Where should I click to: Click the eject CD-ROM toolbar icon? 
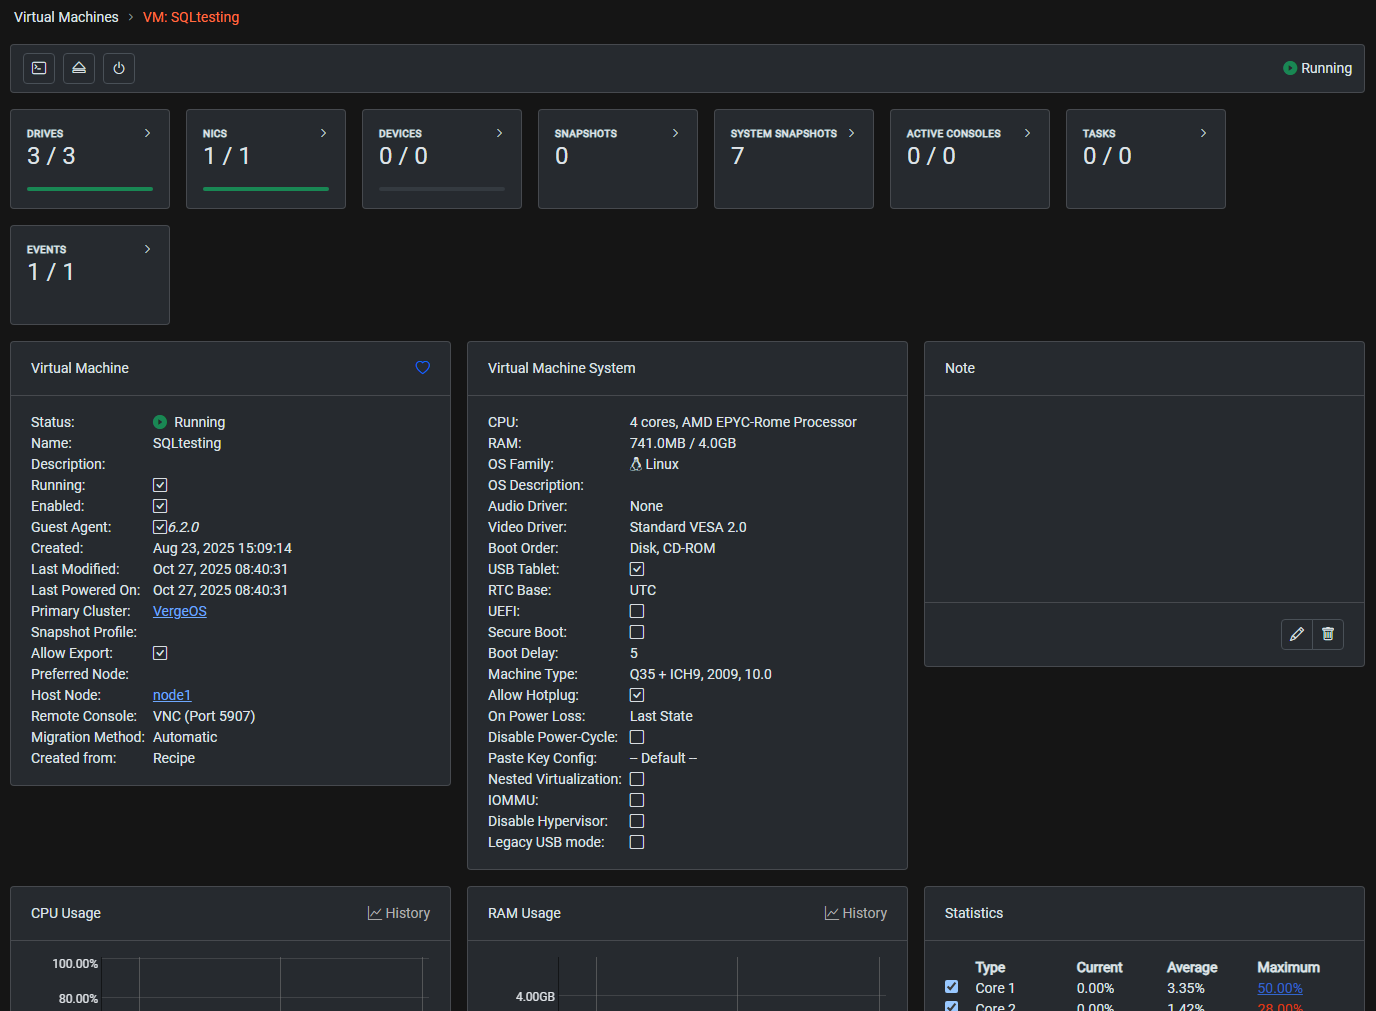tap(79, 68)
